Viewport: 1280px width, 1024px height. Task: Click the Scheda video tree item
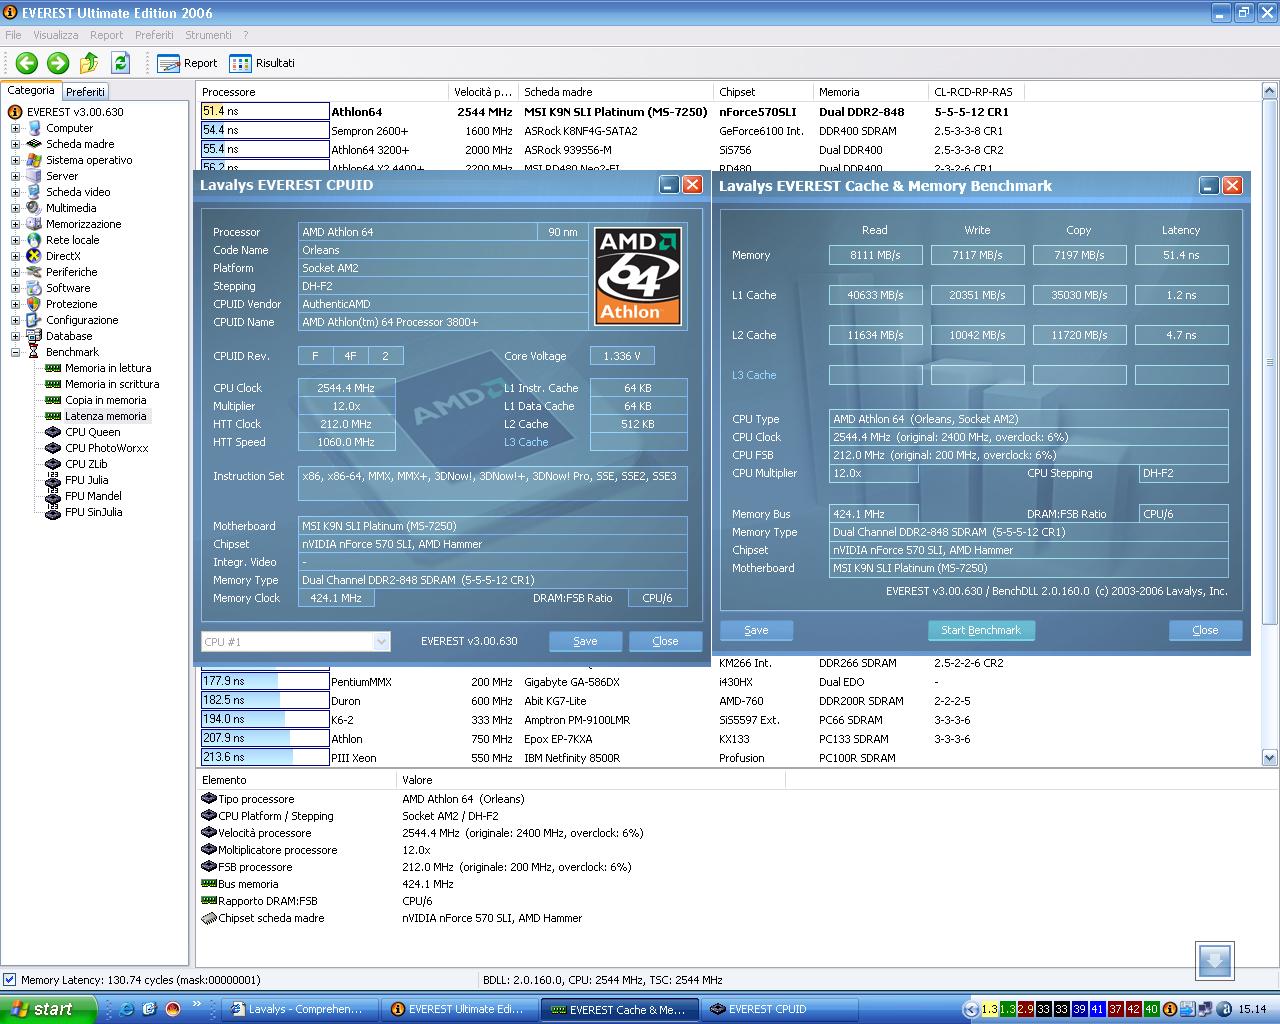point(78,192)
